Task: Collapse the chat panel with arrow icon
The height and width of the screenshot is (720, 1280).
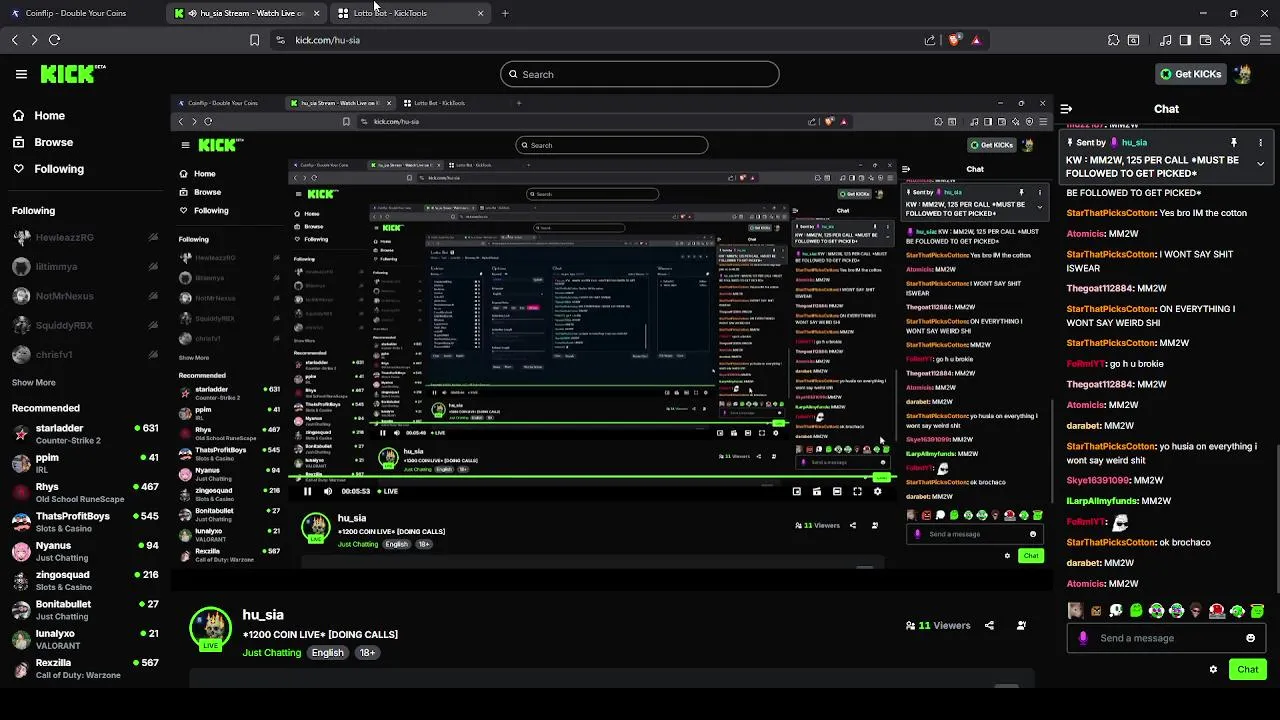Action: [x=1066, y=109]
